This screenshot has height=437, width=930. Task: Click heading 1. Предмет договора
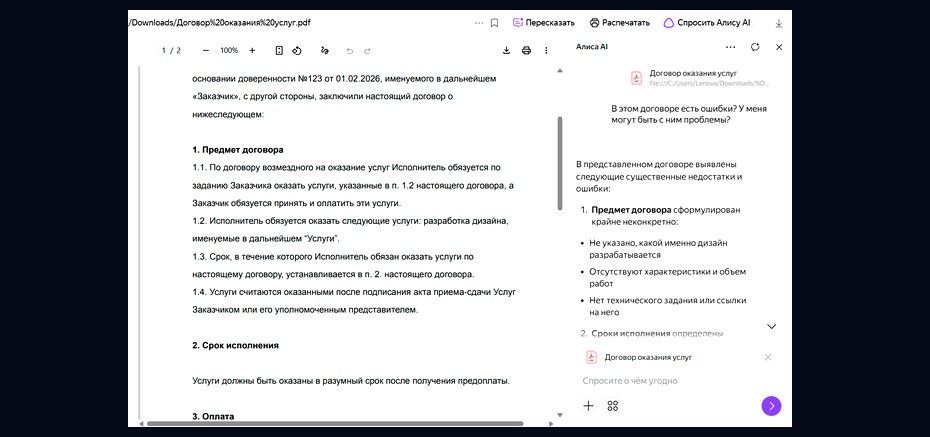pyautogui.click(x=238, y=149)
